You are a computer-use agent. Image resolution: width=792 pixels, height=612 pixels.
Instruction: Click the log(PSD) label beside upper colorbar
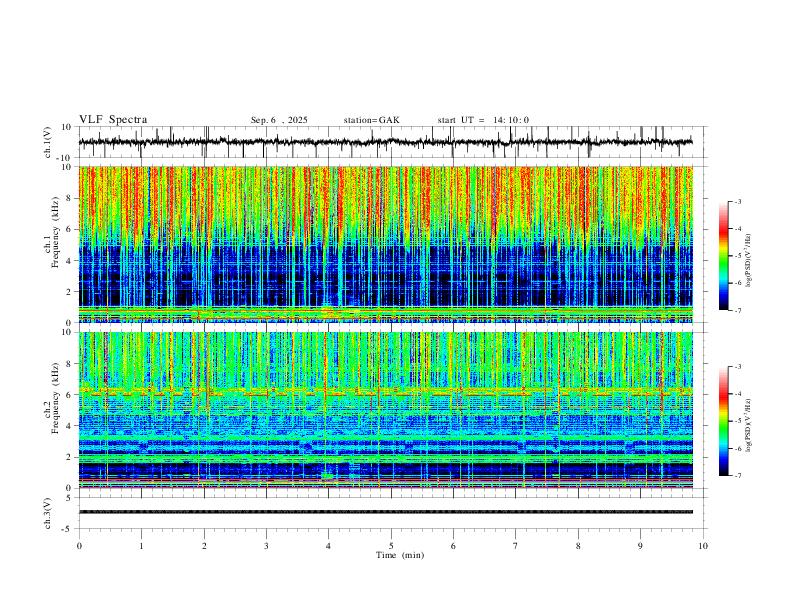(x=749, y=261)
